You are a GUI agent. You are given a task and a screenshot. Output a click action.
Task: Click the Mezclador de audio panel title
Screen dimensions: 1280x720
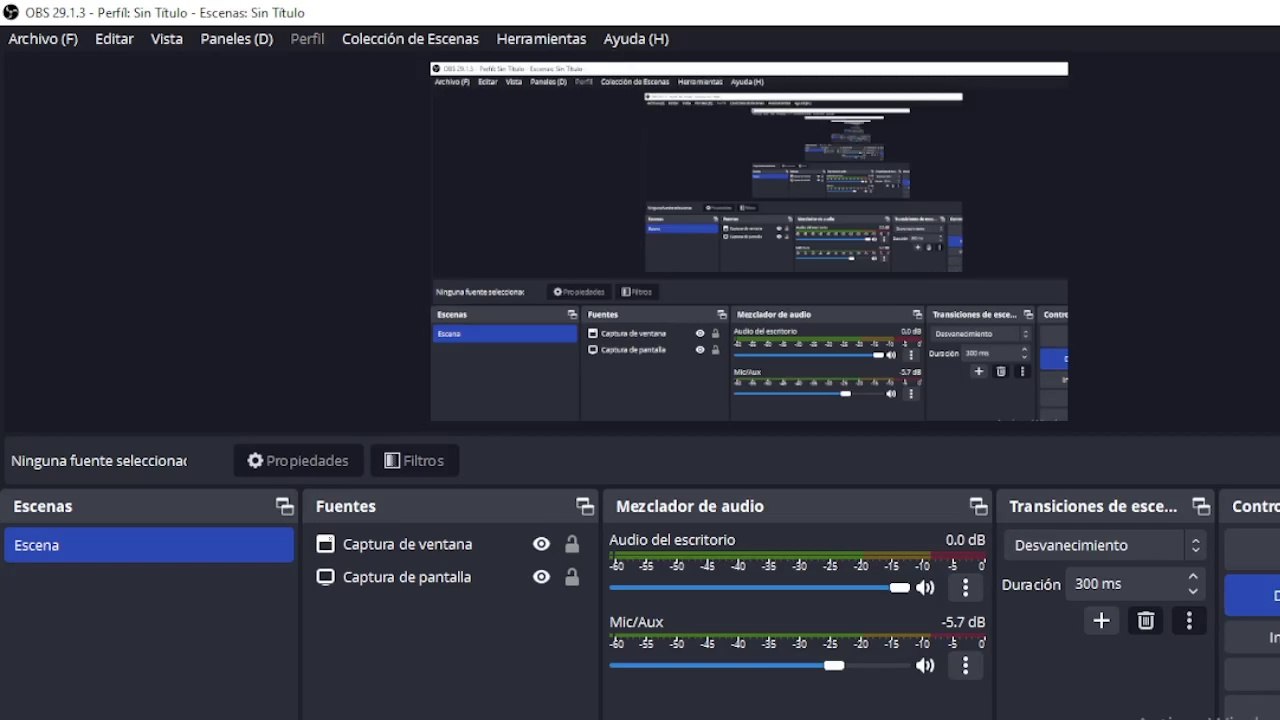point(690,506)
